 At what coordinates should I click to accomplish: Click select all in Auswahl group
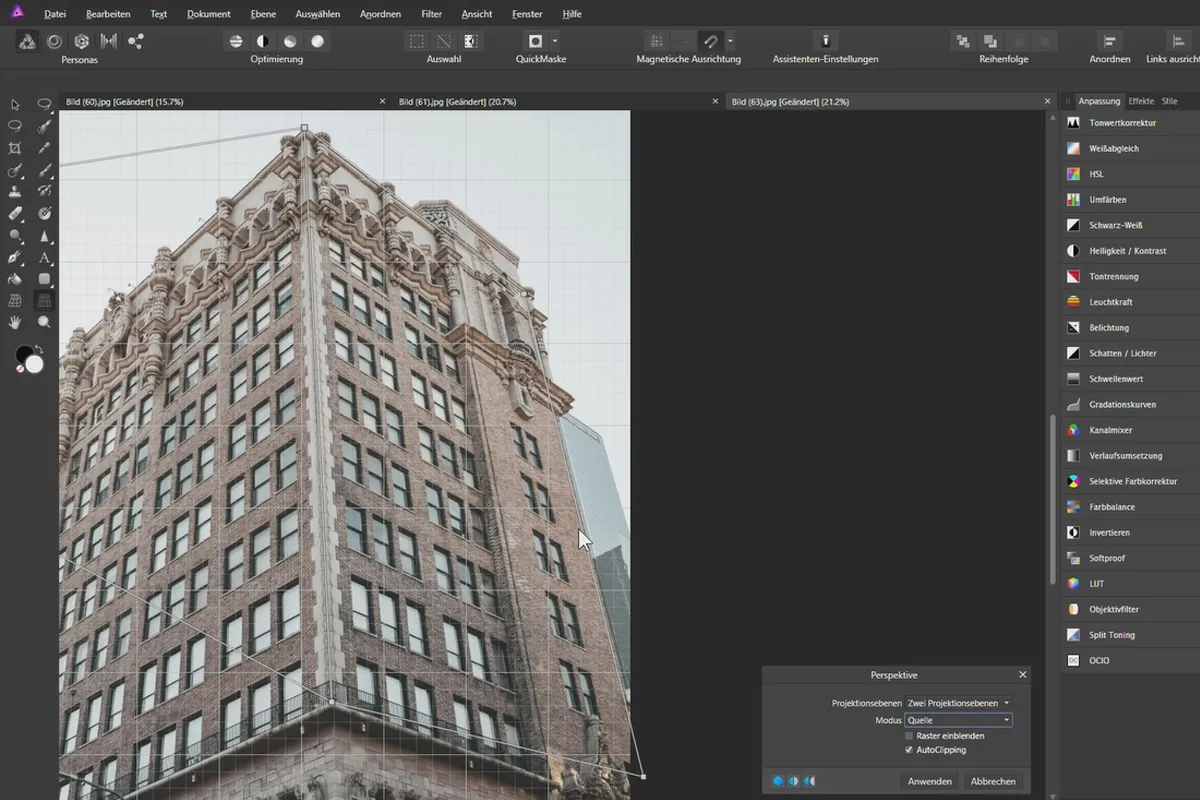coord(416,41)
